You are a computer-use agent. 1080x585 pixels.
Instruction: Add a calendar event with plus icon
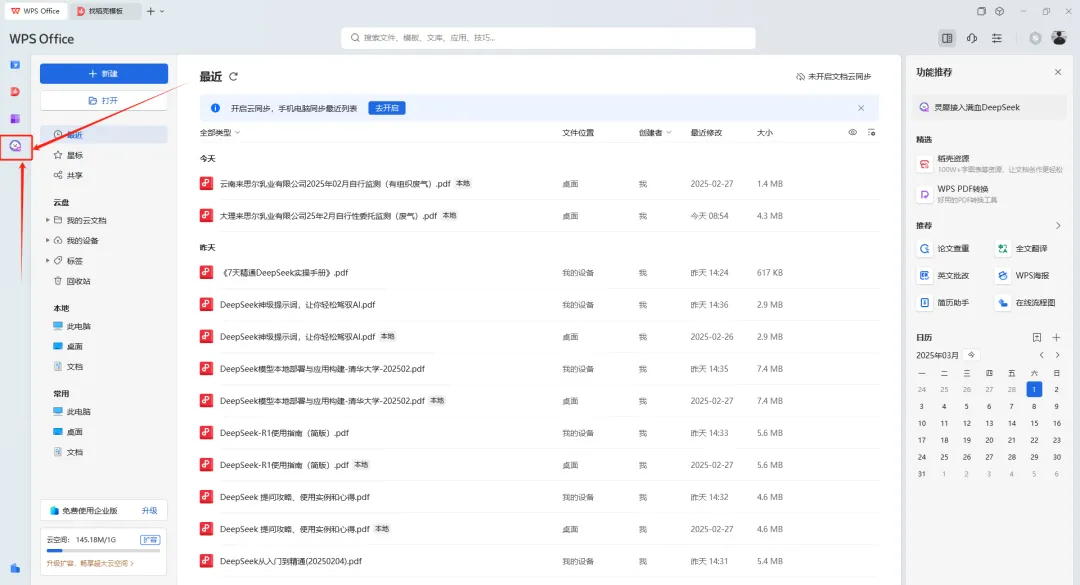coord(1057,338)
